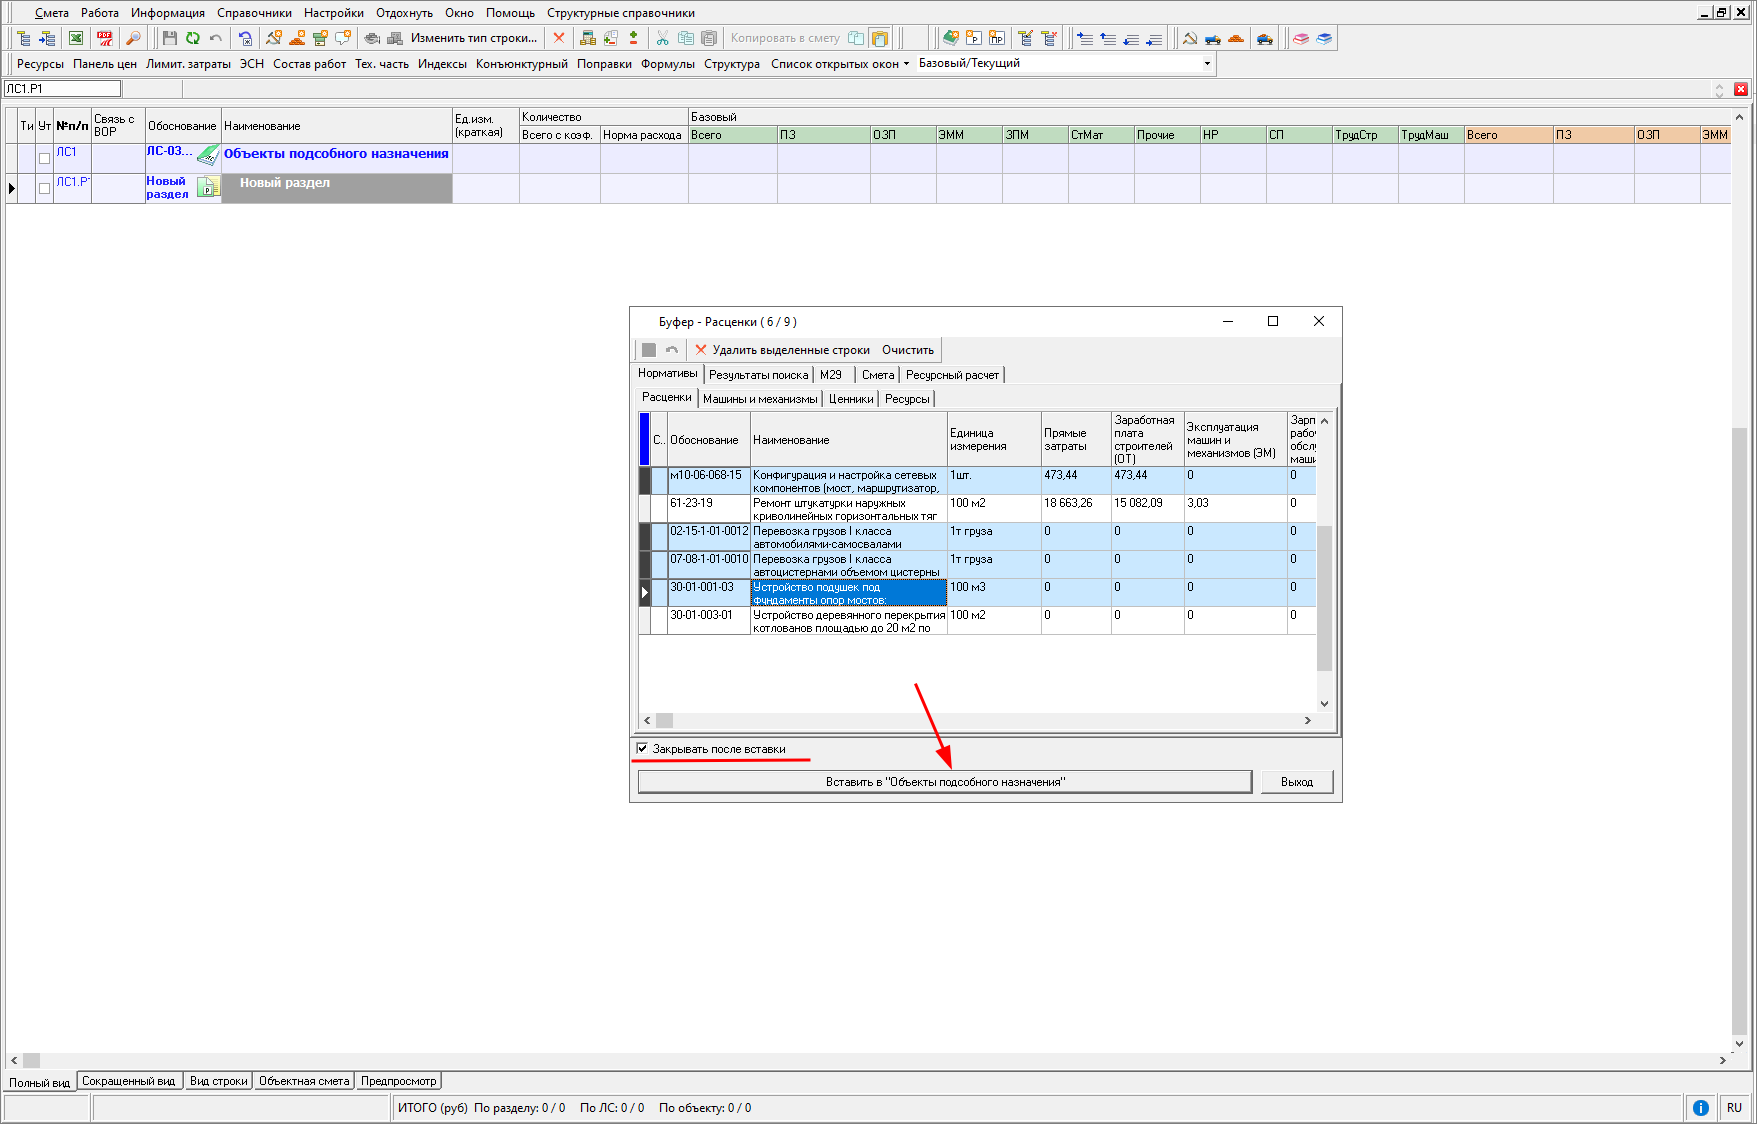Select the 'Ценники' subtab

pos(851,399)
